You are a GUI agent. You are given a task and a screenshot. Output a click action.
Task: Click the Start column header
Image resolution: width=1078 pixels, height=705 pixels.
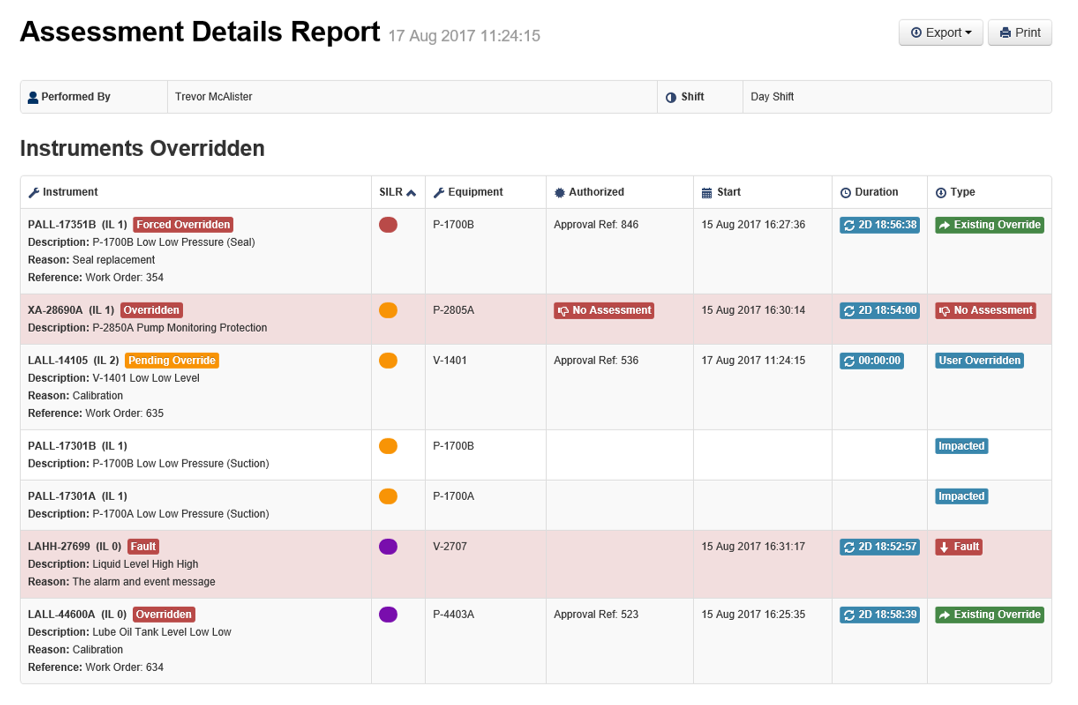727,192
